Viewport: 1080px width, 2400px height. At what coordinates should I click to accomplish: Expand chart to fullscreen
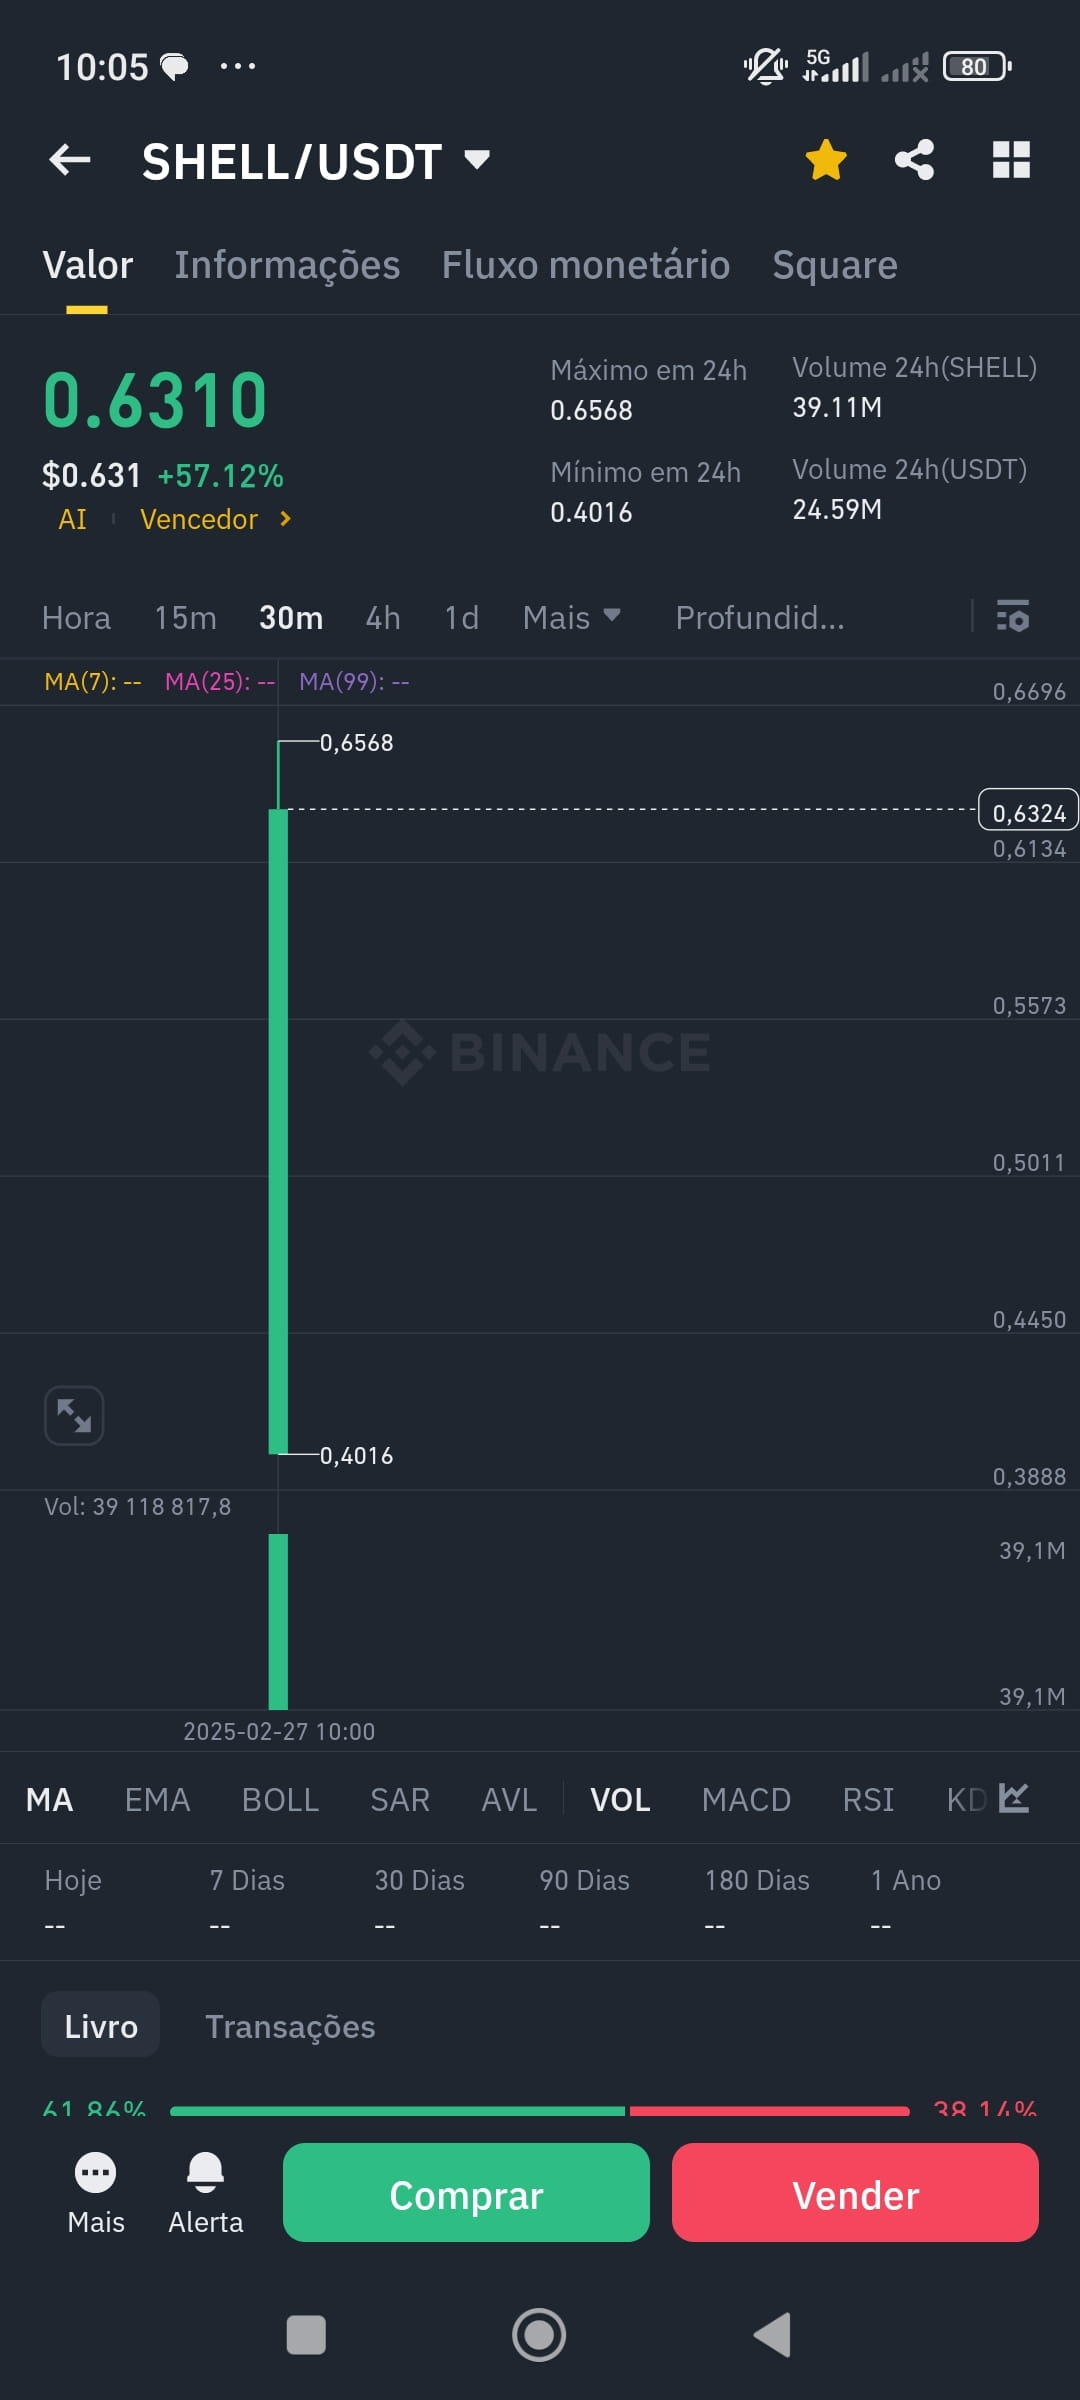point(74,1415)
